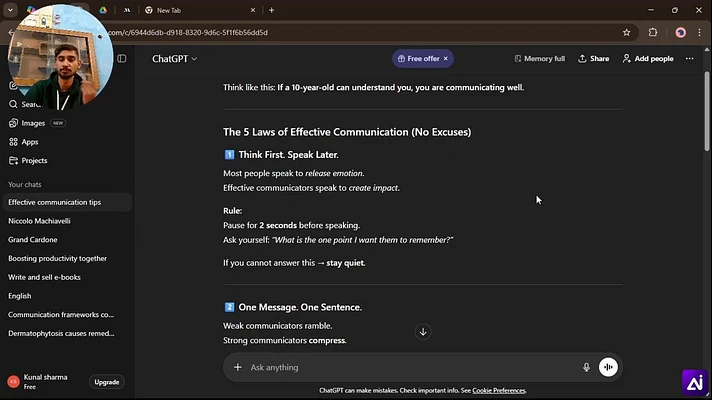Viewport: 712px width, 400px height.
Task: Open the ChatGPT model selector dropdown
Action: (x=174, y=59)
